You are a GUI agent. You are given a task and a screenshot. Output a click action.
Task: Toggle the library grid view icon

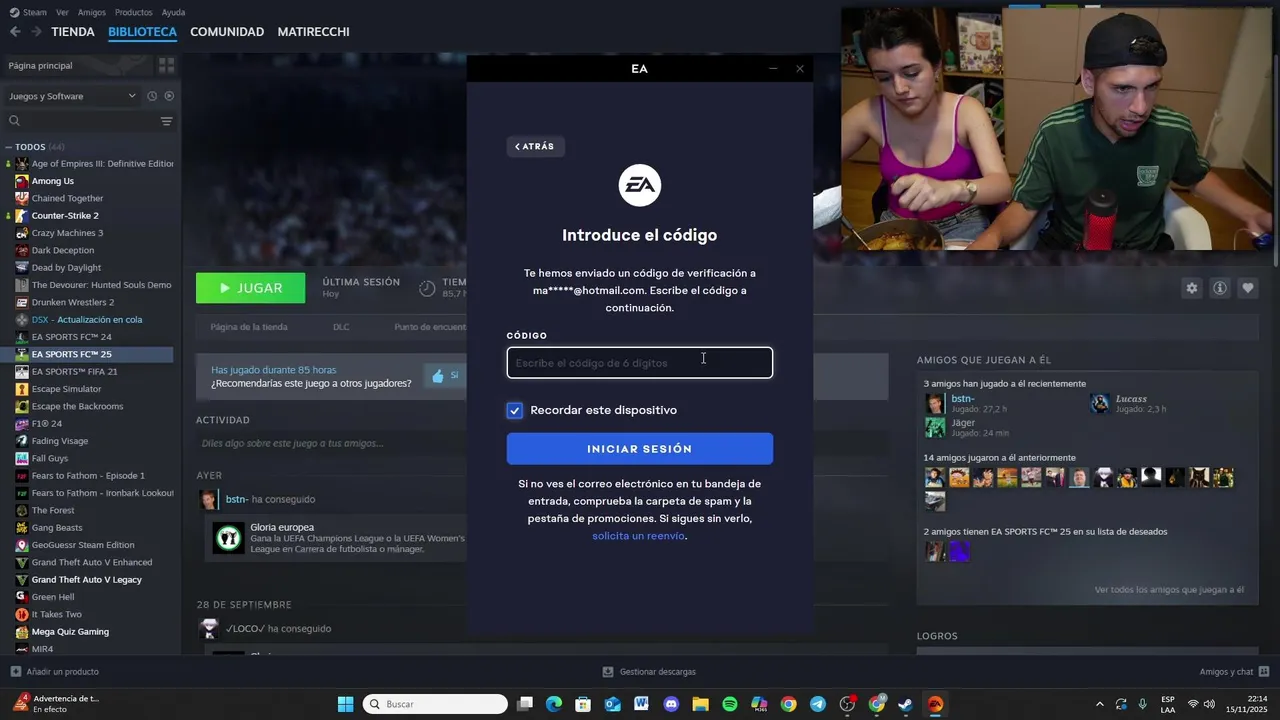click(166, 65)
